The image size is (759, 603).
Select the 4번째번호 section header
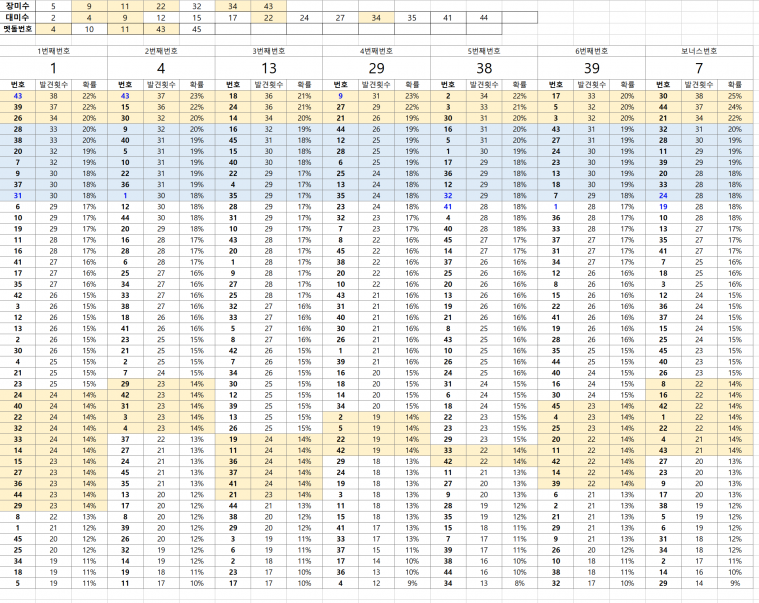pyautogui.click(x=376, y=51)
